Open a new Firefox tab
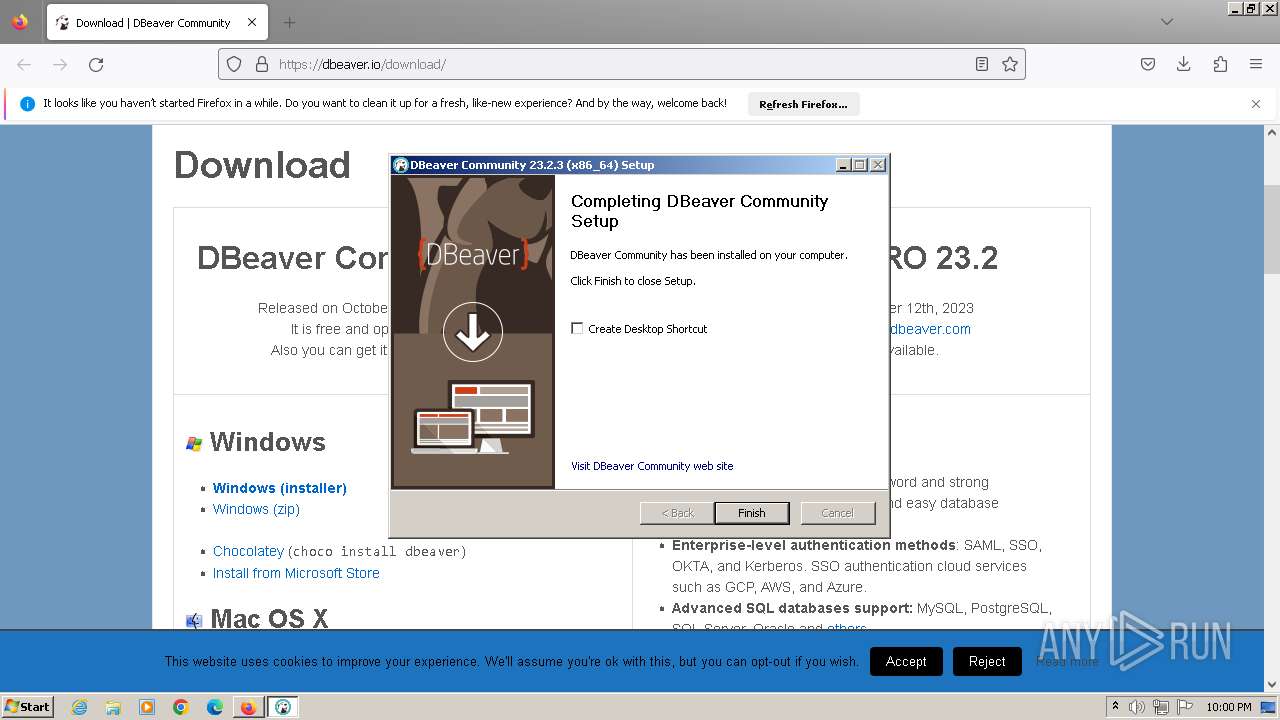Image resolution: width=1280 pixels, height=720 pixels. [289, 22]
